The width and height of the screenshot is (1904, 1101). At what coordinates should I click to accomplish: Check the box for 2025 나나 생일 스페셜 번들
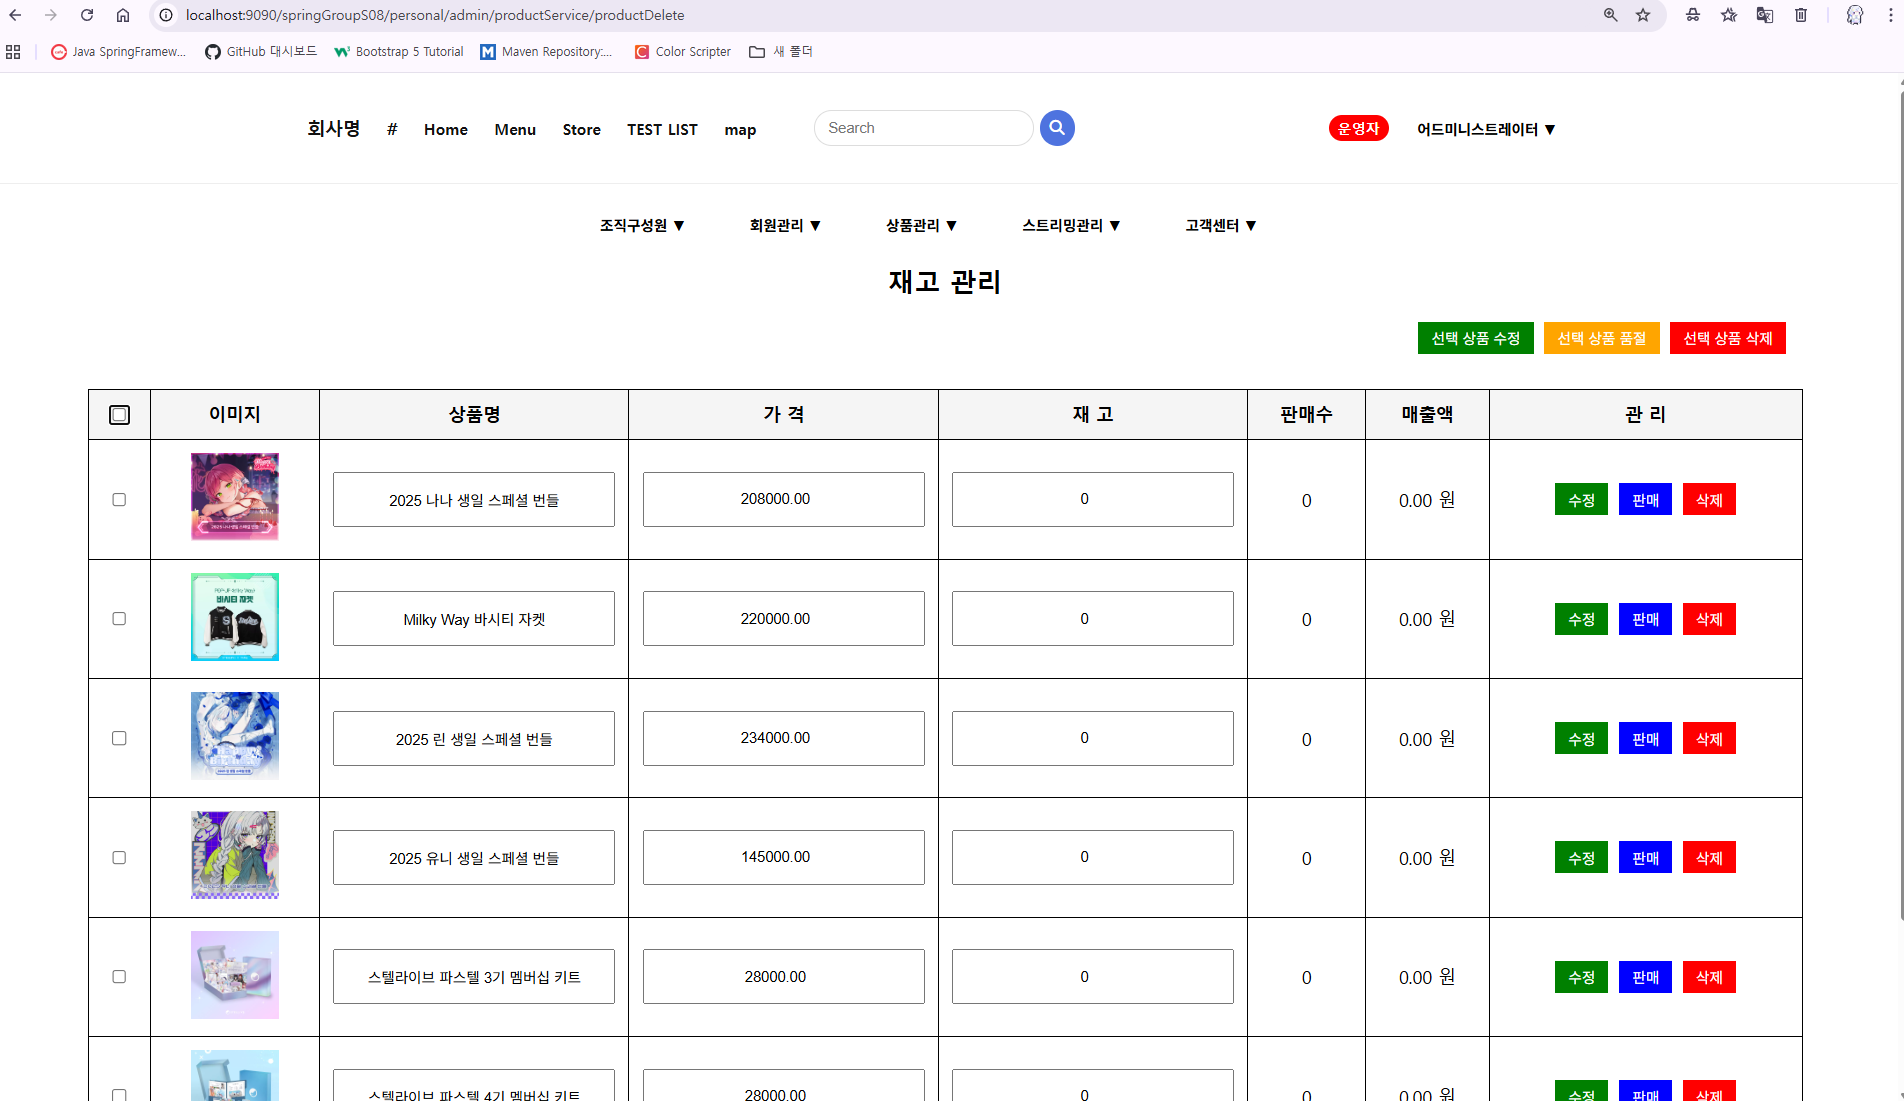(x=119, y=500)
